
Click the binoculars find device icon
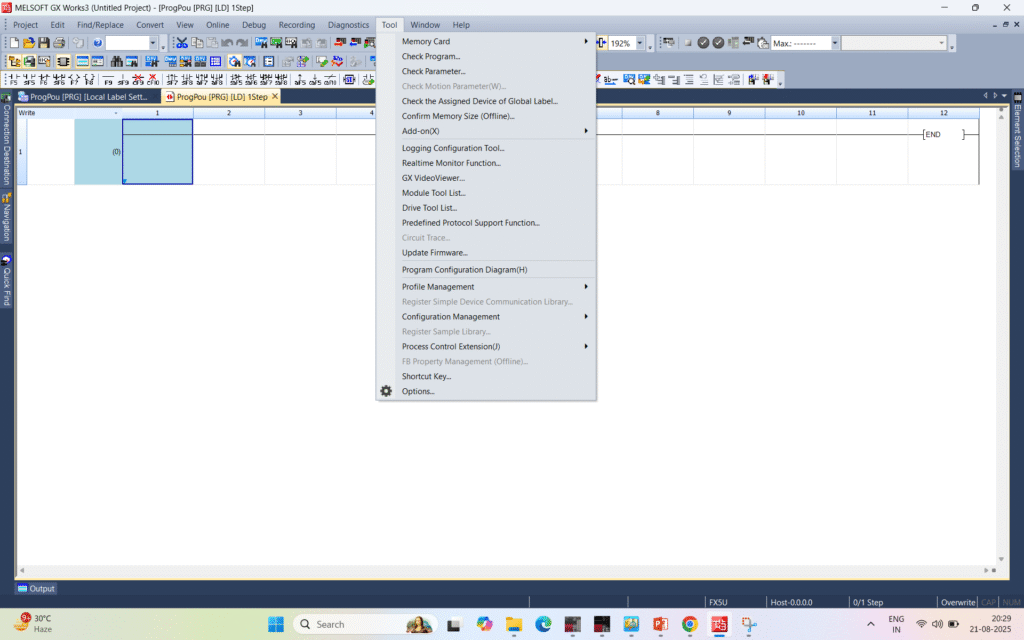coord(116,61)
